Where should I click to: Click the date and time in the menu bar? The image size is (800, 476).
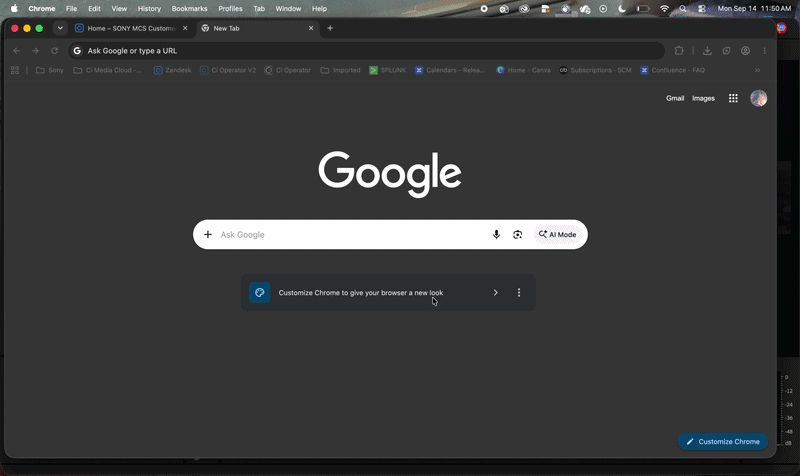point(755,9)
